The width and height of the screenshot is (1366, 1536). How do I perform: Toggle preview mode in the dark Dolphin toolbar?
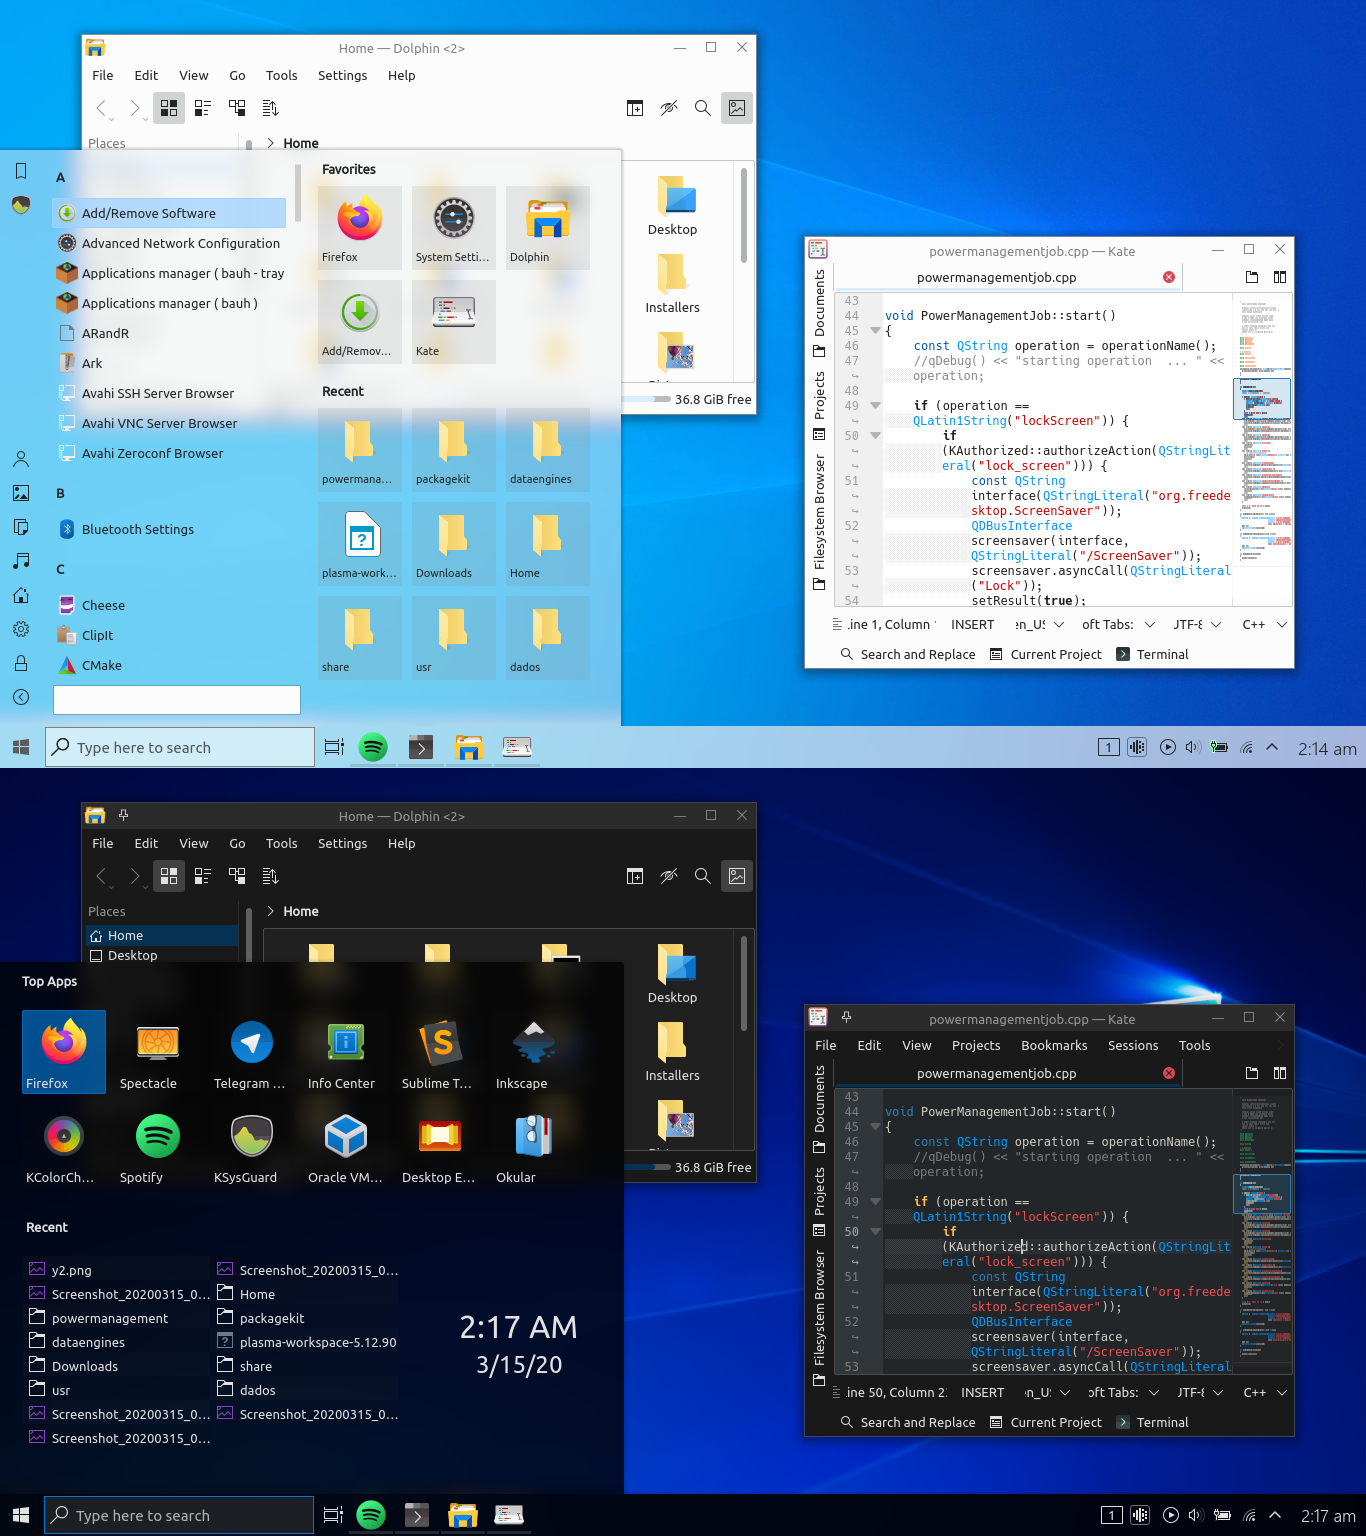point(737,876)
